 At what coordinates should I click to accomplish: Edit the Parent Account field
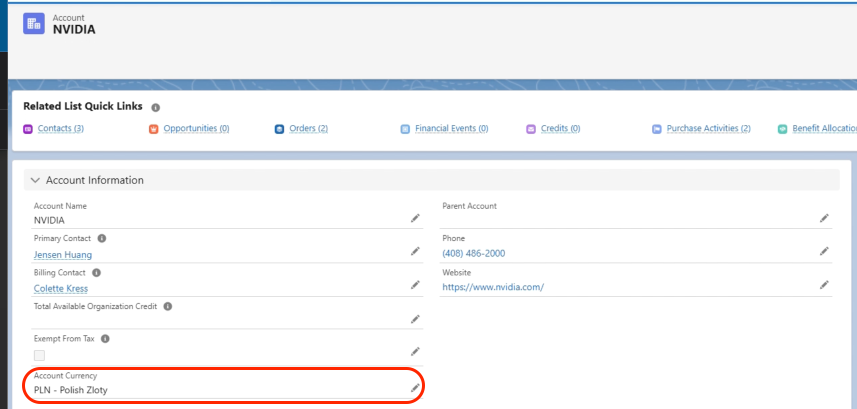[x=824, y=218]
